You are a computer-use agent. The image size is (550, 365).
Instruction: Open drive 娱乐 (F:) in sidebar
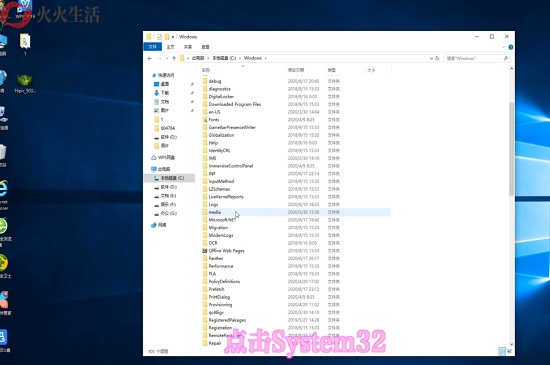pyautogui.click(x=168, y=204)
